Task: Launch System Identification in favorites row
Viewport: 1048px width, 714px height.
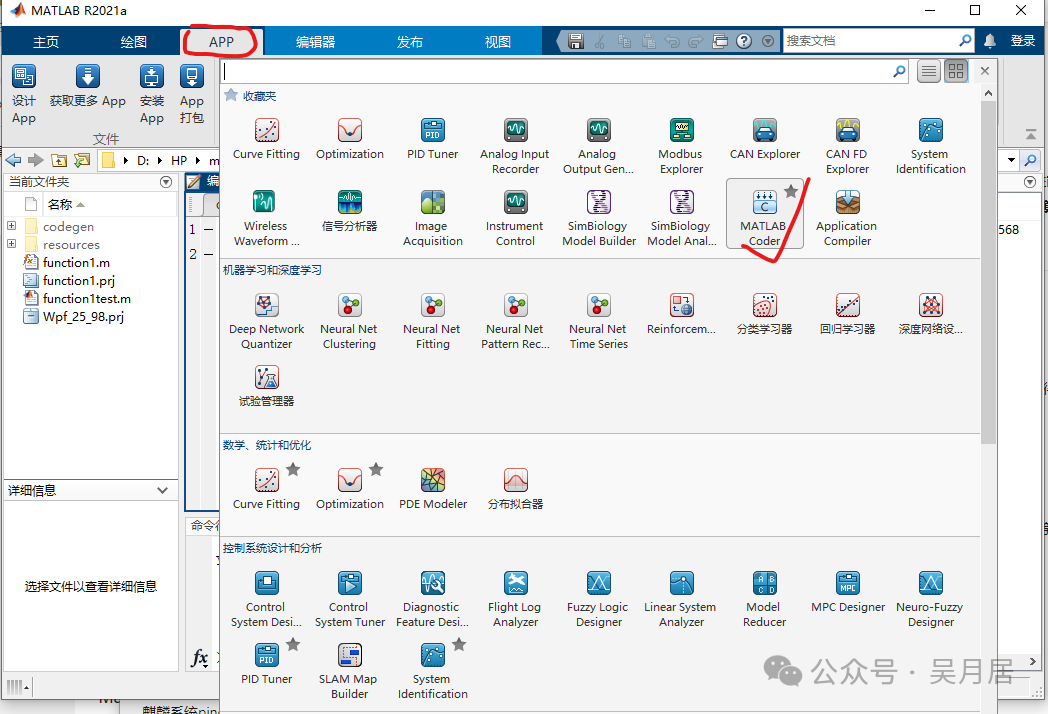Action: pos(930,146)
